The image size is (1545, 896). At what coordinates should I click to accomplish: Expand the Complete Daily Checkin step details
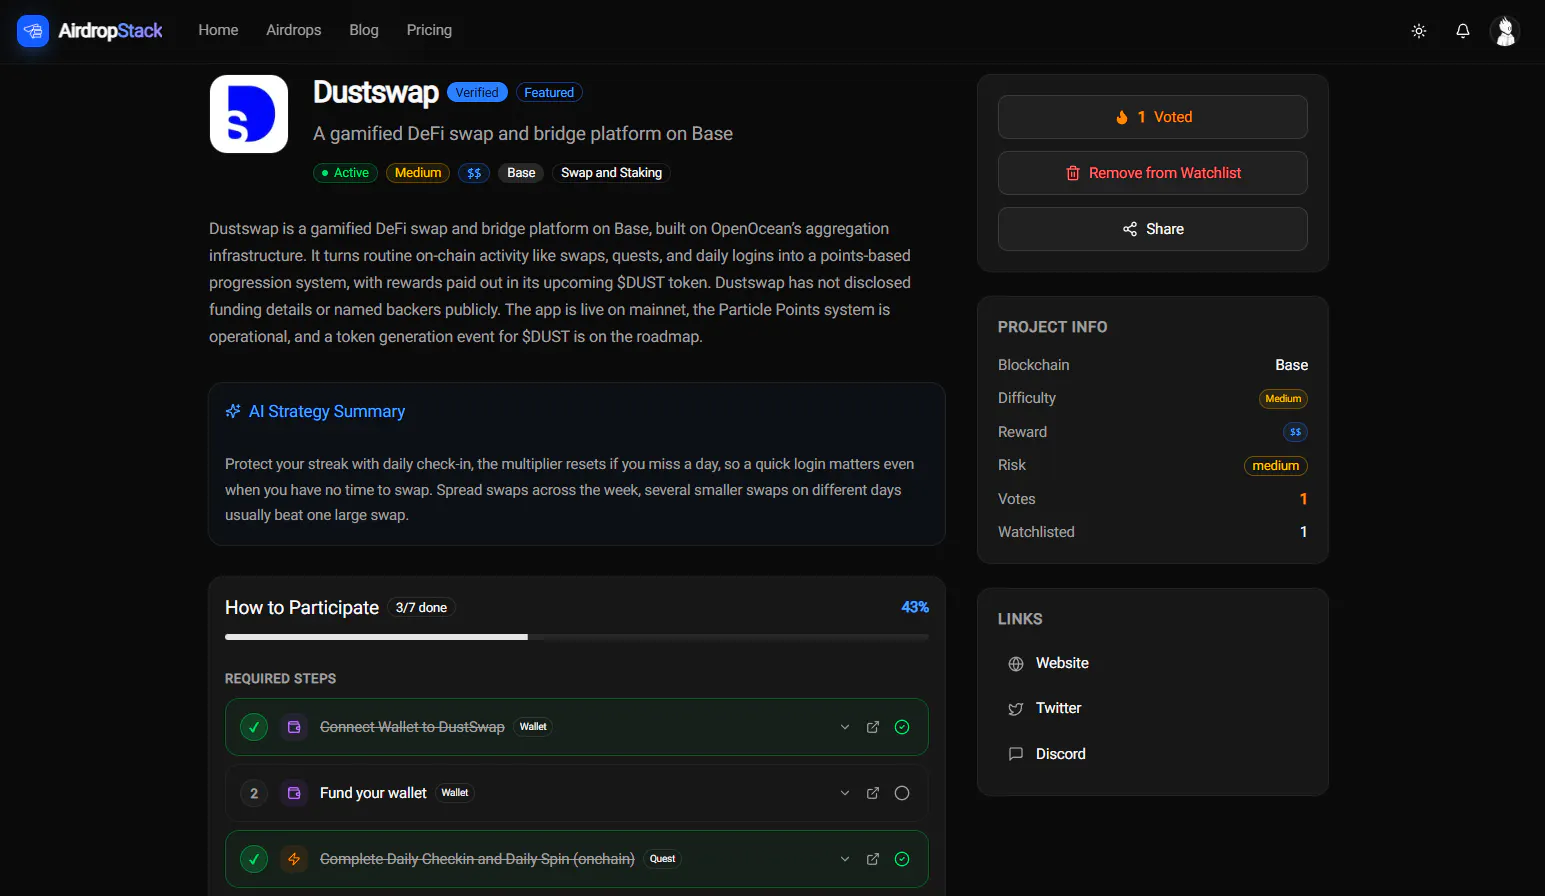(x=845, y=859)
